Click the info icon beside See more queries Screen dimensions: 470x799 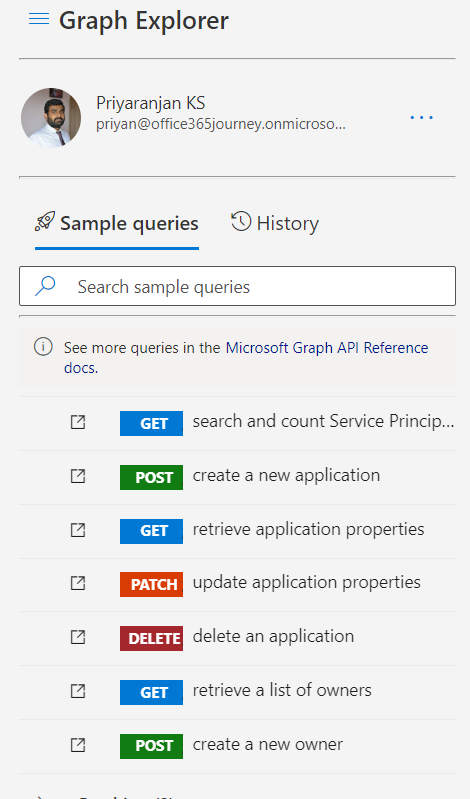(x=43, y=347)
